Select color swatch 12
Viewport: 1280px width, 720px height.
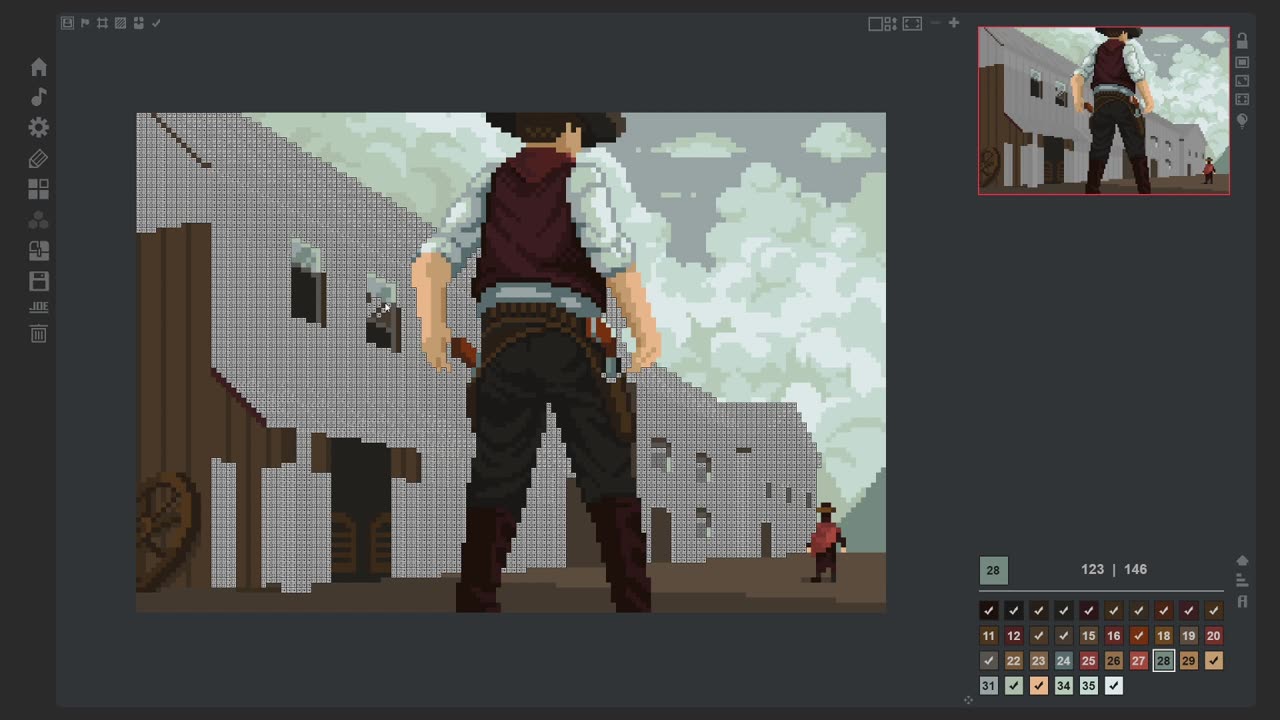click(1013, 635)
